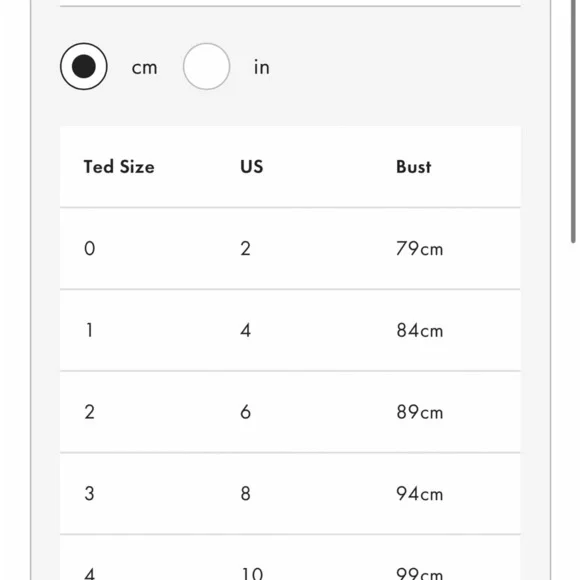Click the US size 4 cell

(x=246, y=330)
